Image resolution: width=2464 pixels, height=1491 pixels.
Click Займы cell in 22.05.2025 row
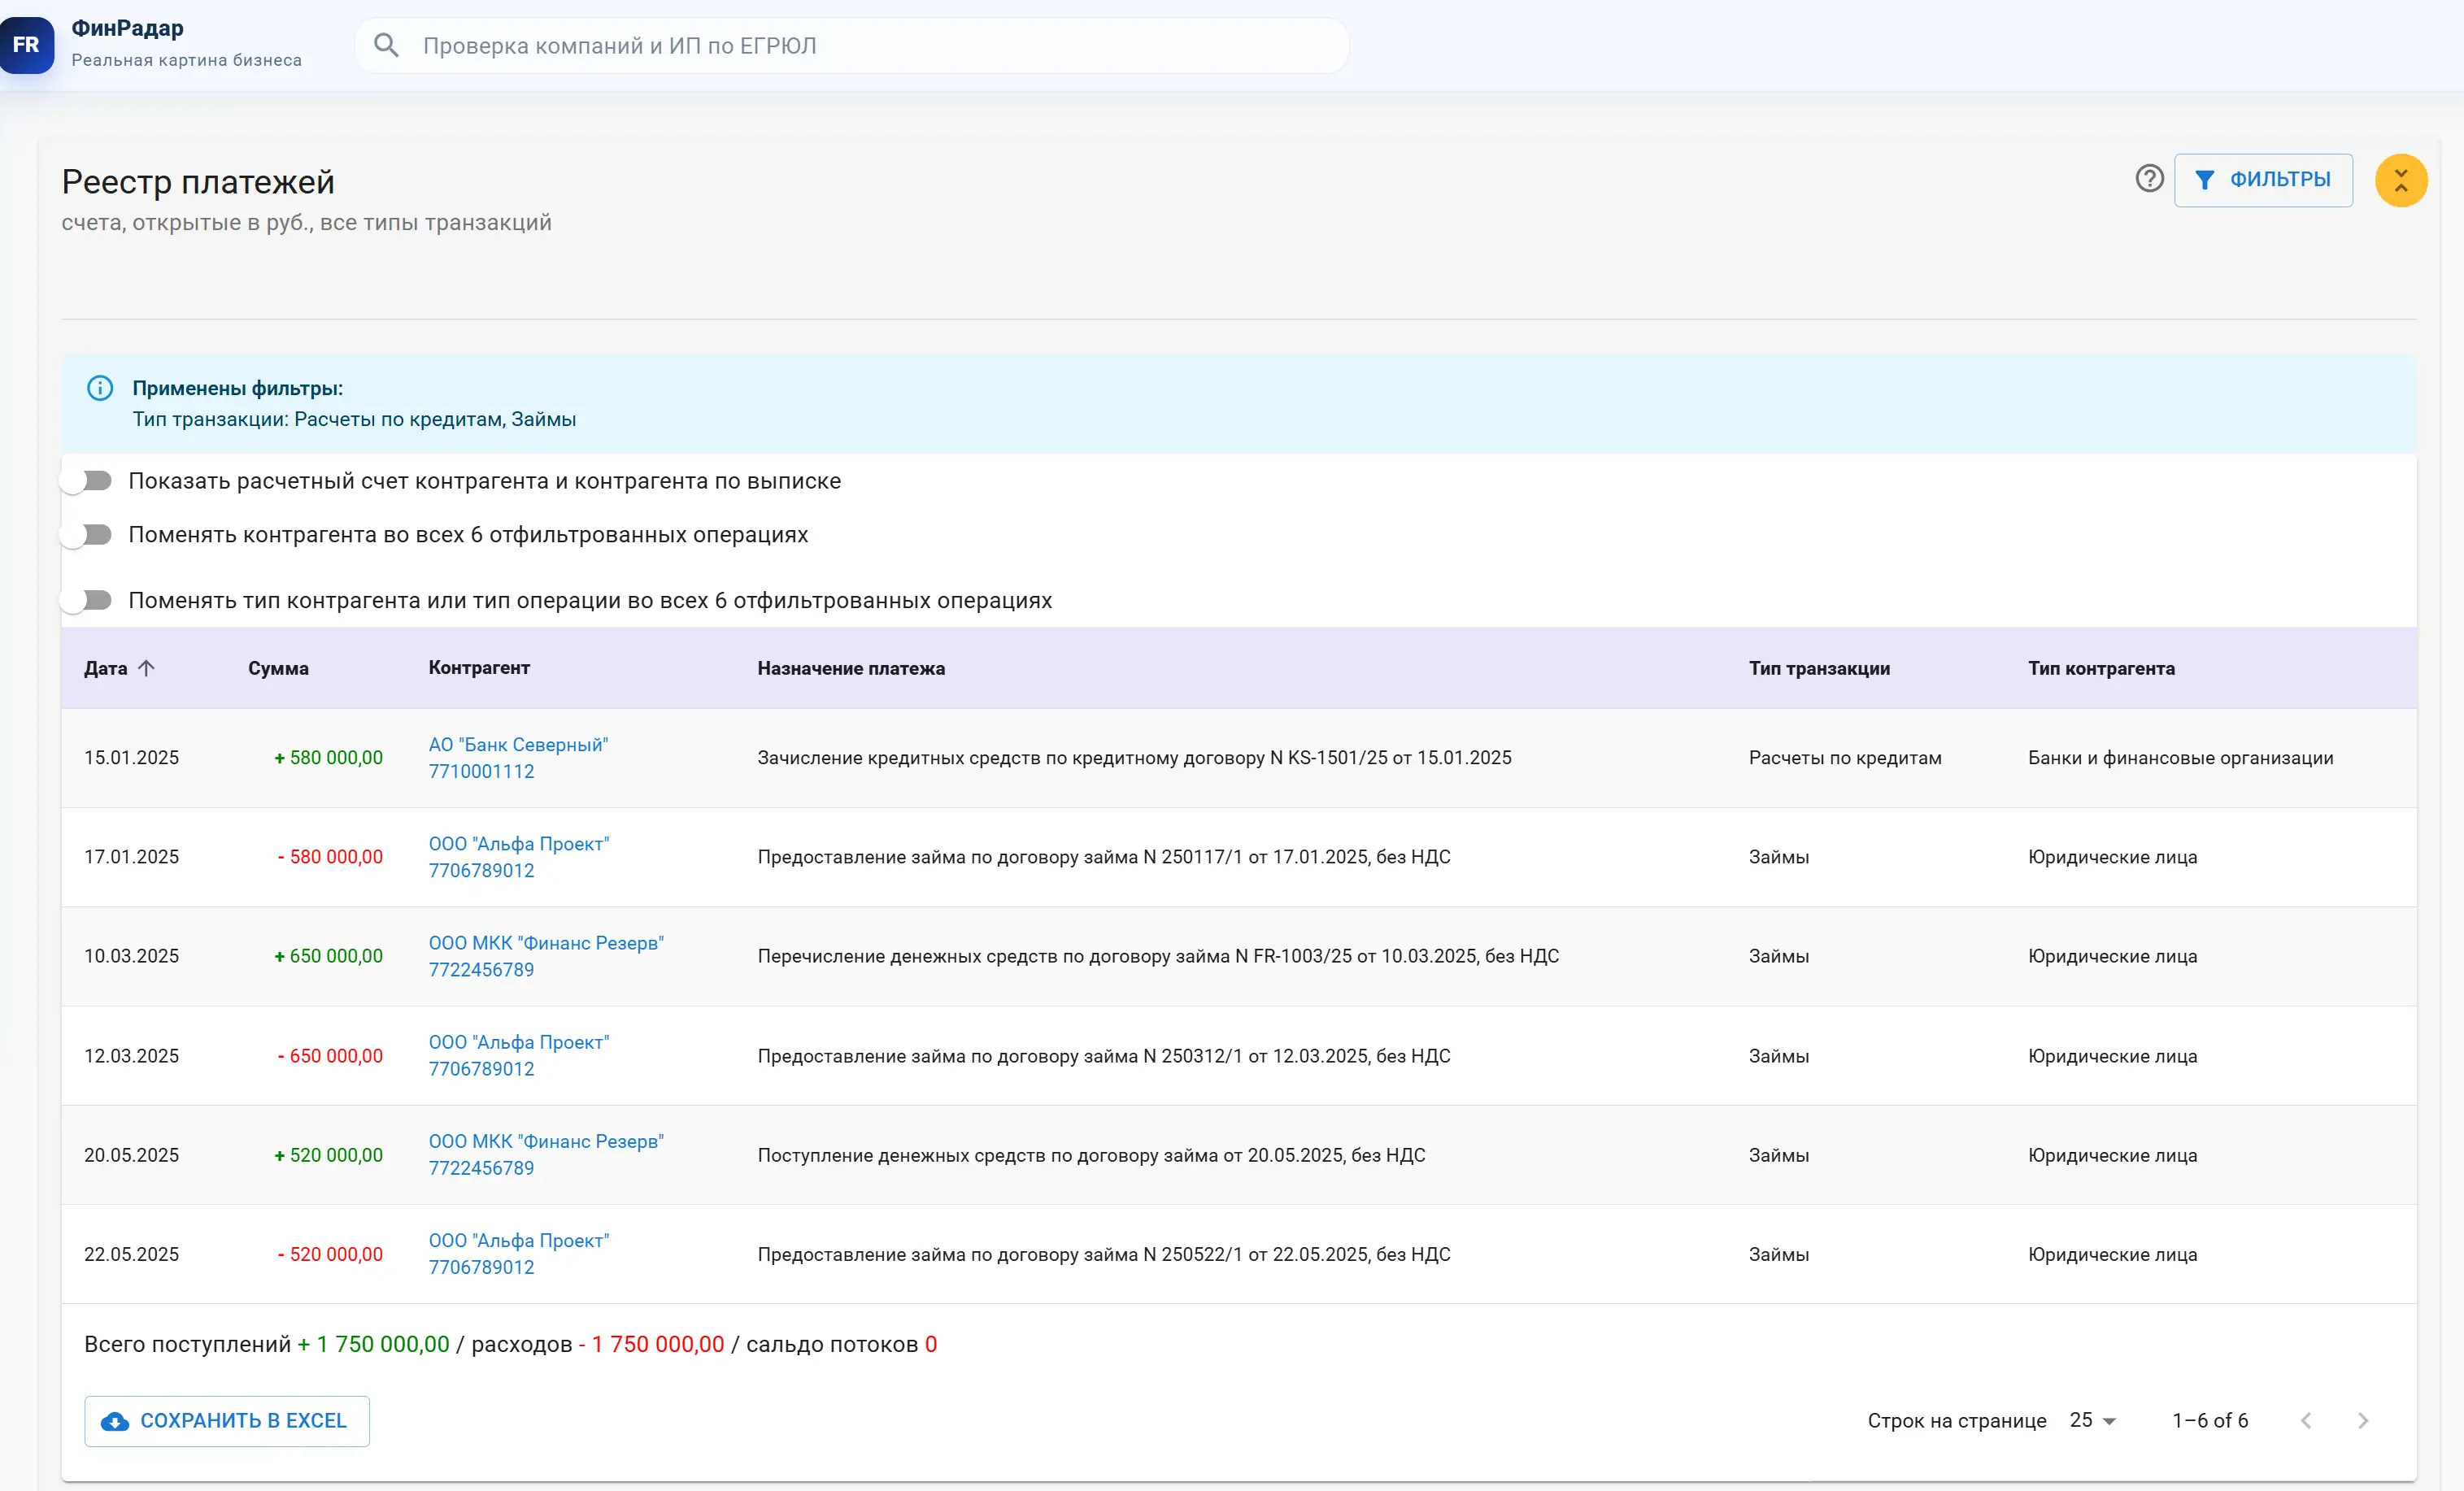point(1779,1254)
